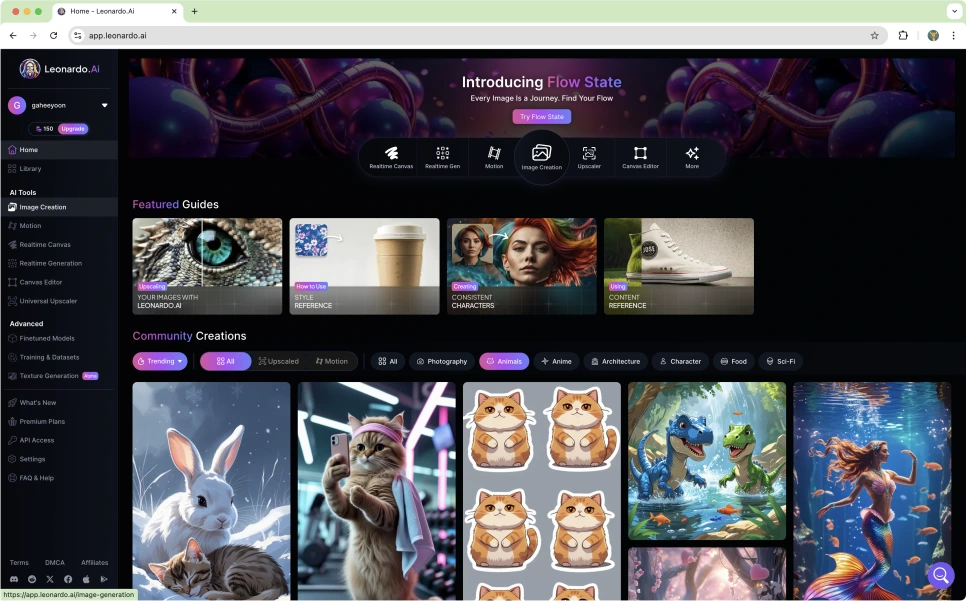Open Realtime Gen from the banner toolbar

click(442, 157)
